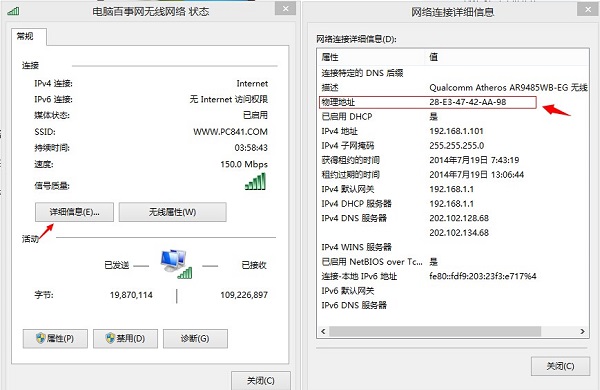This screenshot has height=390, width=600.
Task: Select the 描述 row label
Action: [330, 88]
